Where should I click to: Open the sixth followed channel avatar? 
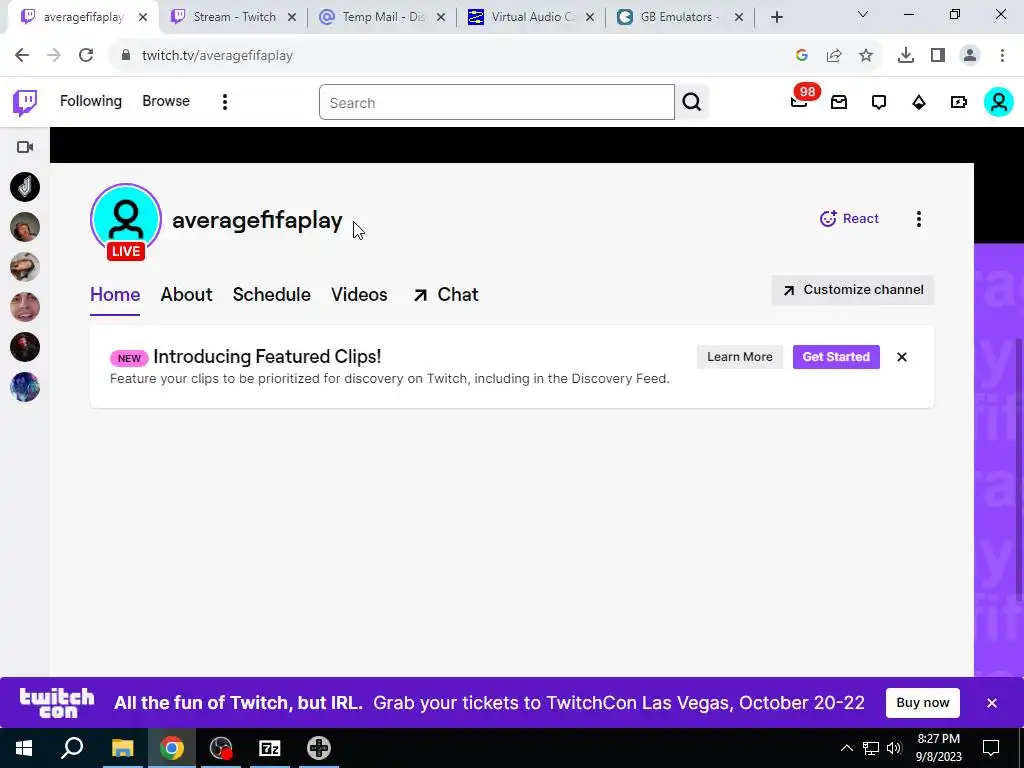tap(25, 387)
